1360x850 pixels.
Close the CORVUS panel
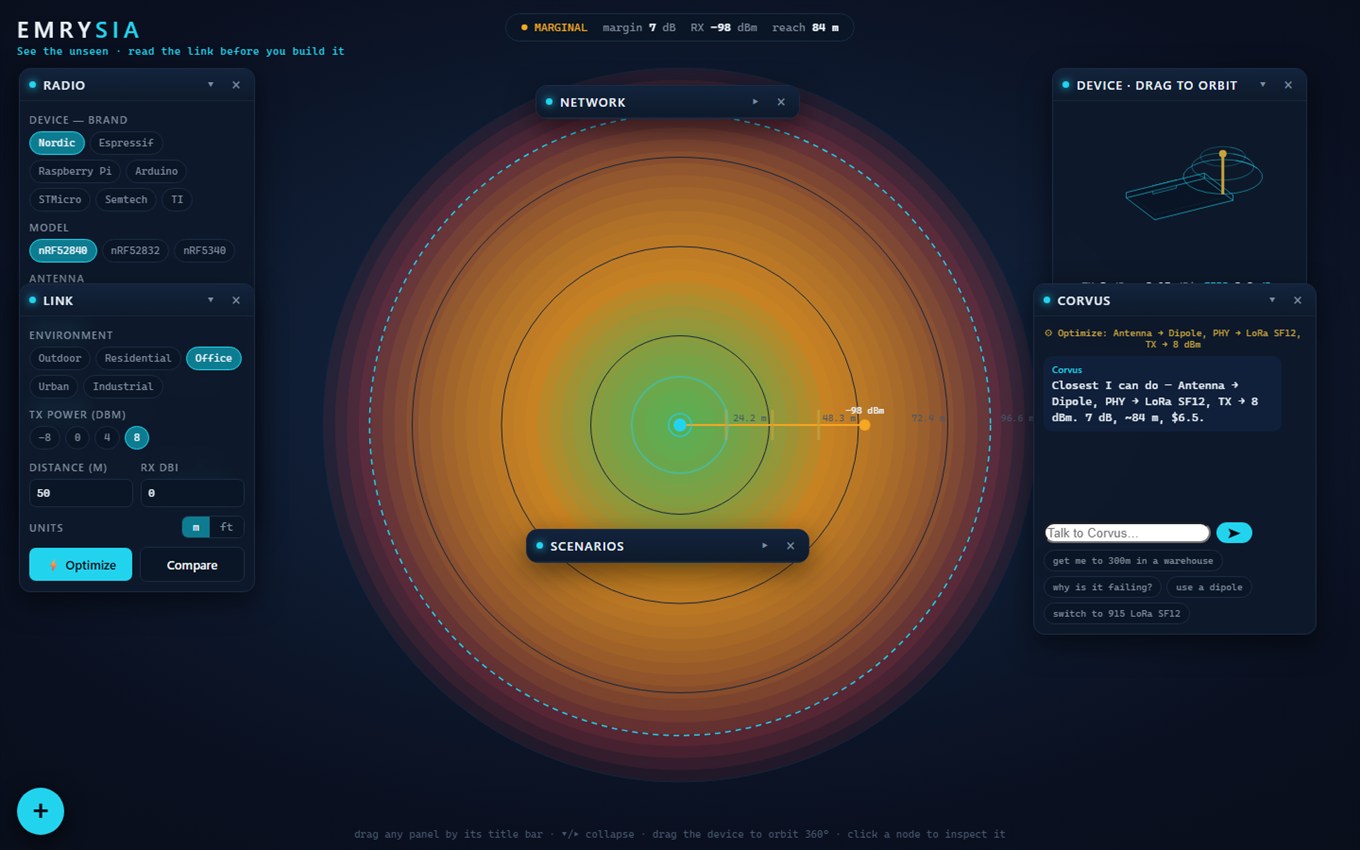tap(1298, 300)
